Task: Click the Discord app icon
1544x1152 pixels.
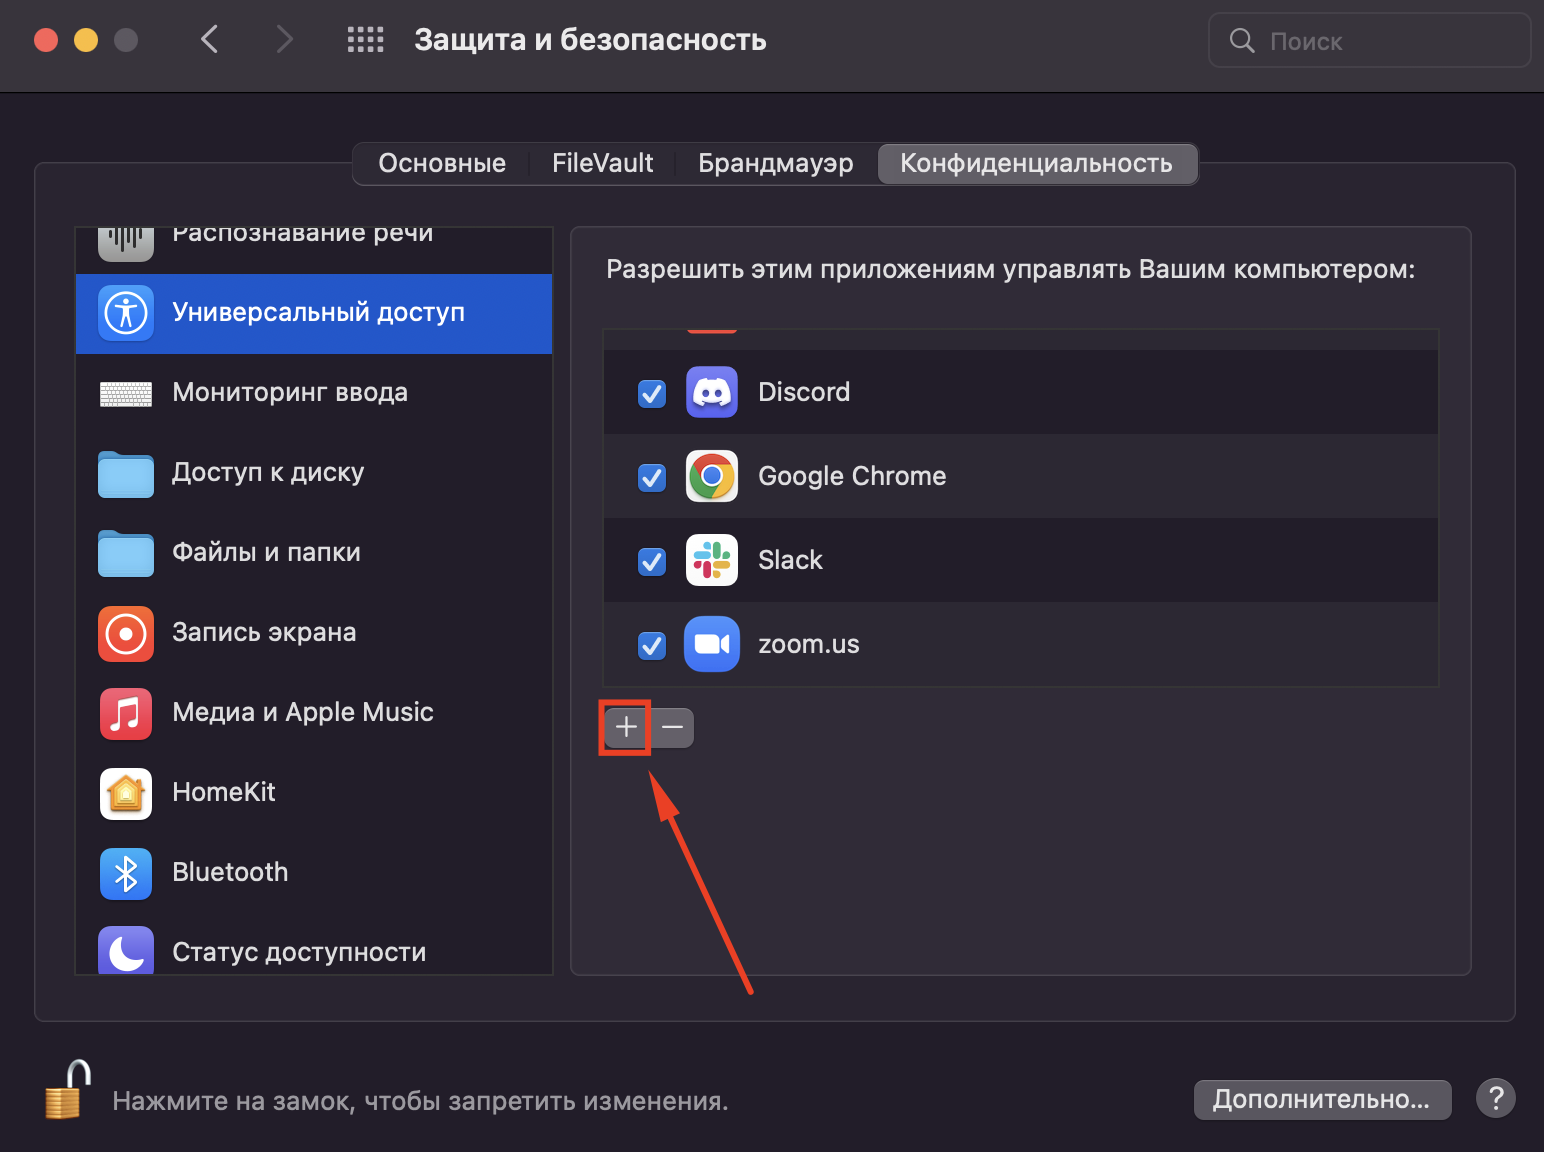Action: tap(712, 392)
